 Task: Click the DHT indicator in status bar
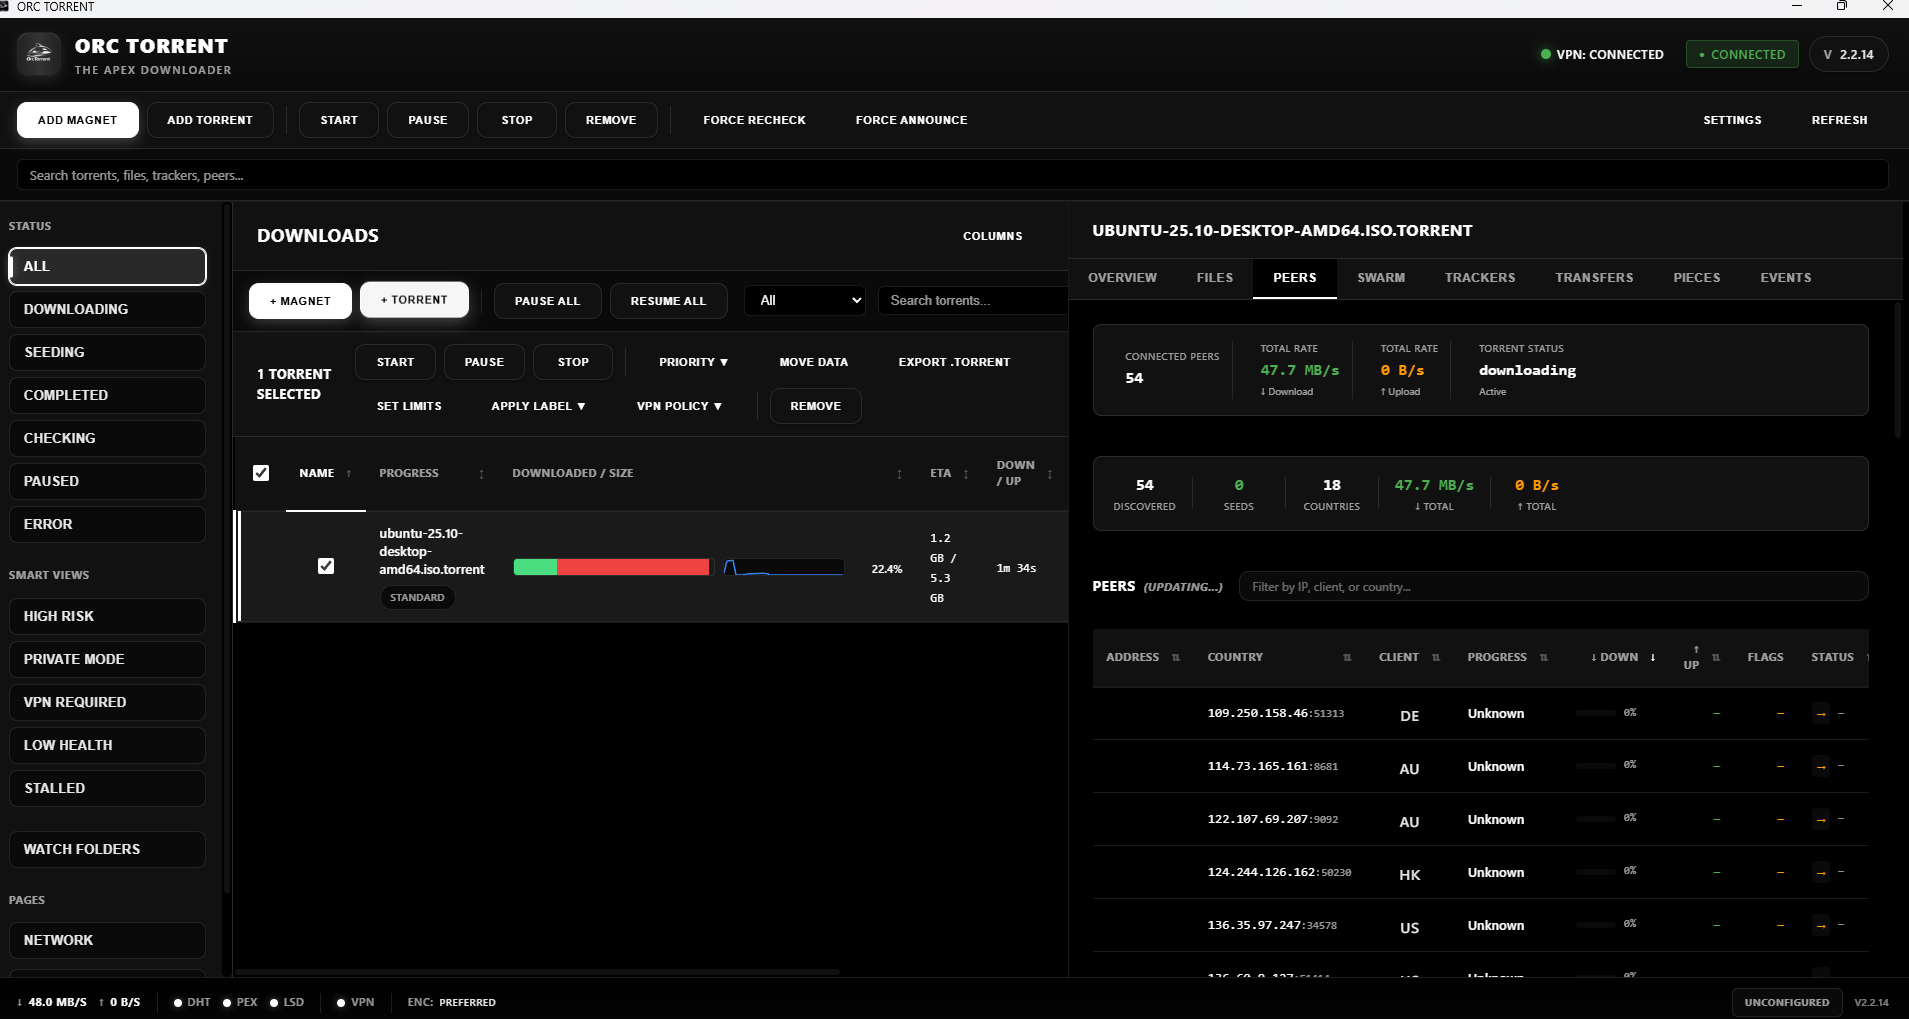click(192, 1002)
